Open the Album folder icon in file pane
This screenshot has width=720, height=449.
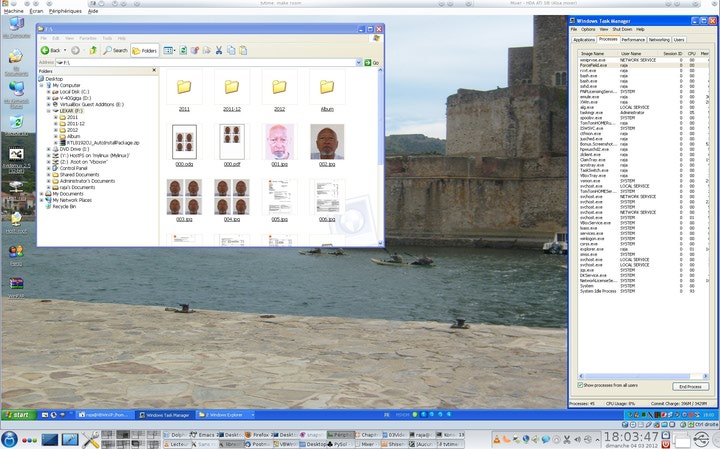click(327, 87)
